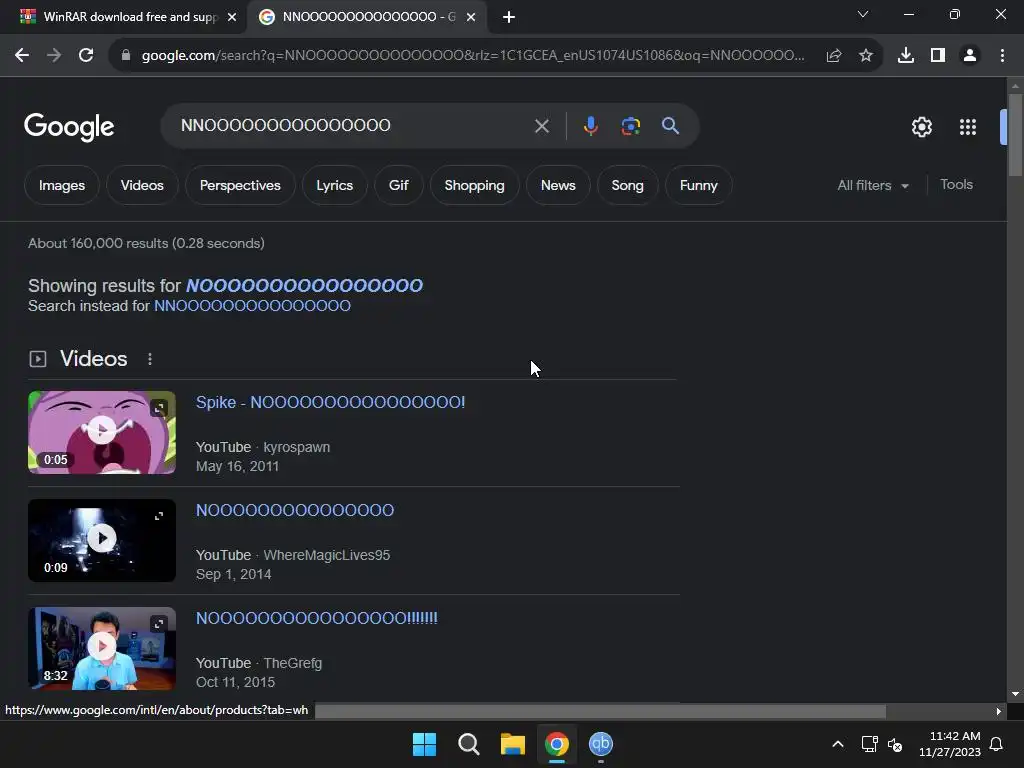The height and width of the screenshot is (768, 1024).
Task: Start a voice search with the microphone
Action: (590, 125)
